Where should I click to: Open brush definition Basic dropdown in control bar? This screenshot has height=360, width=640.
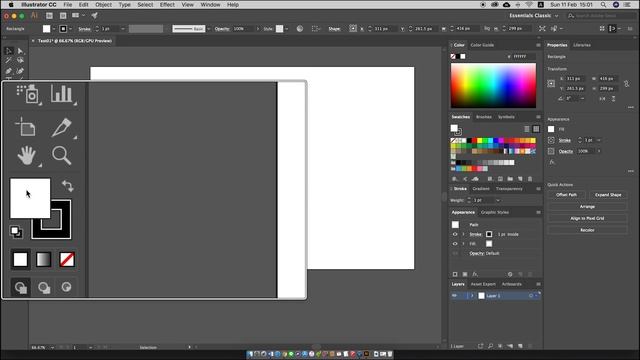(209, 29)
